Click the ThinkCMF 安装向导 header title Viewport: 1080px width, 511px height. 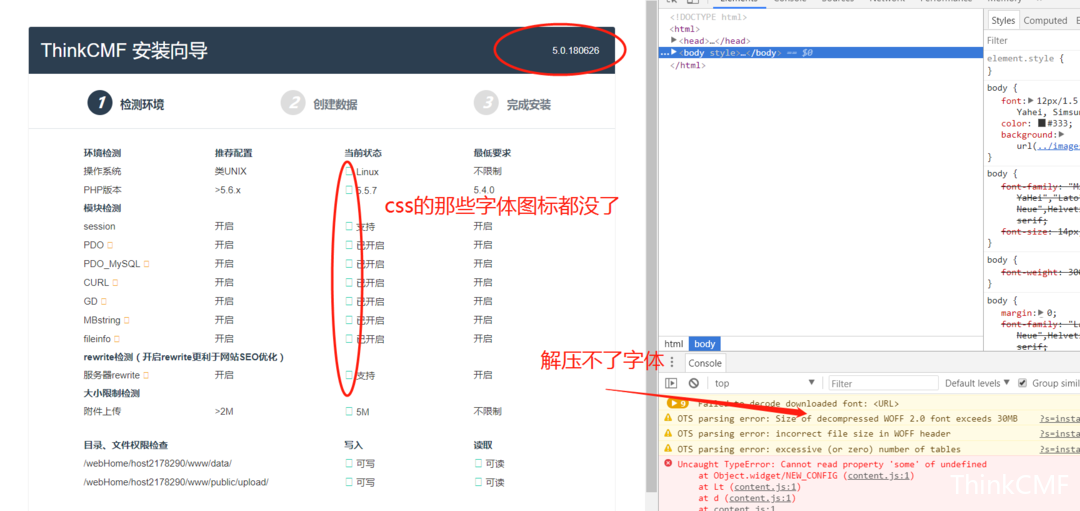124,50
